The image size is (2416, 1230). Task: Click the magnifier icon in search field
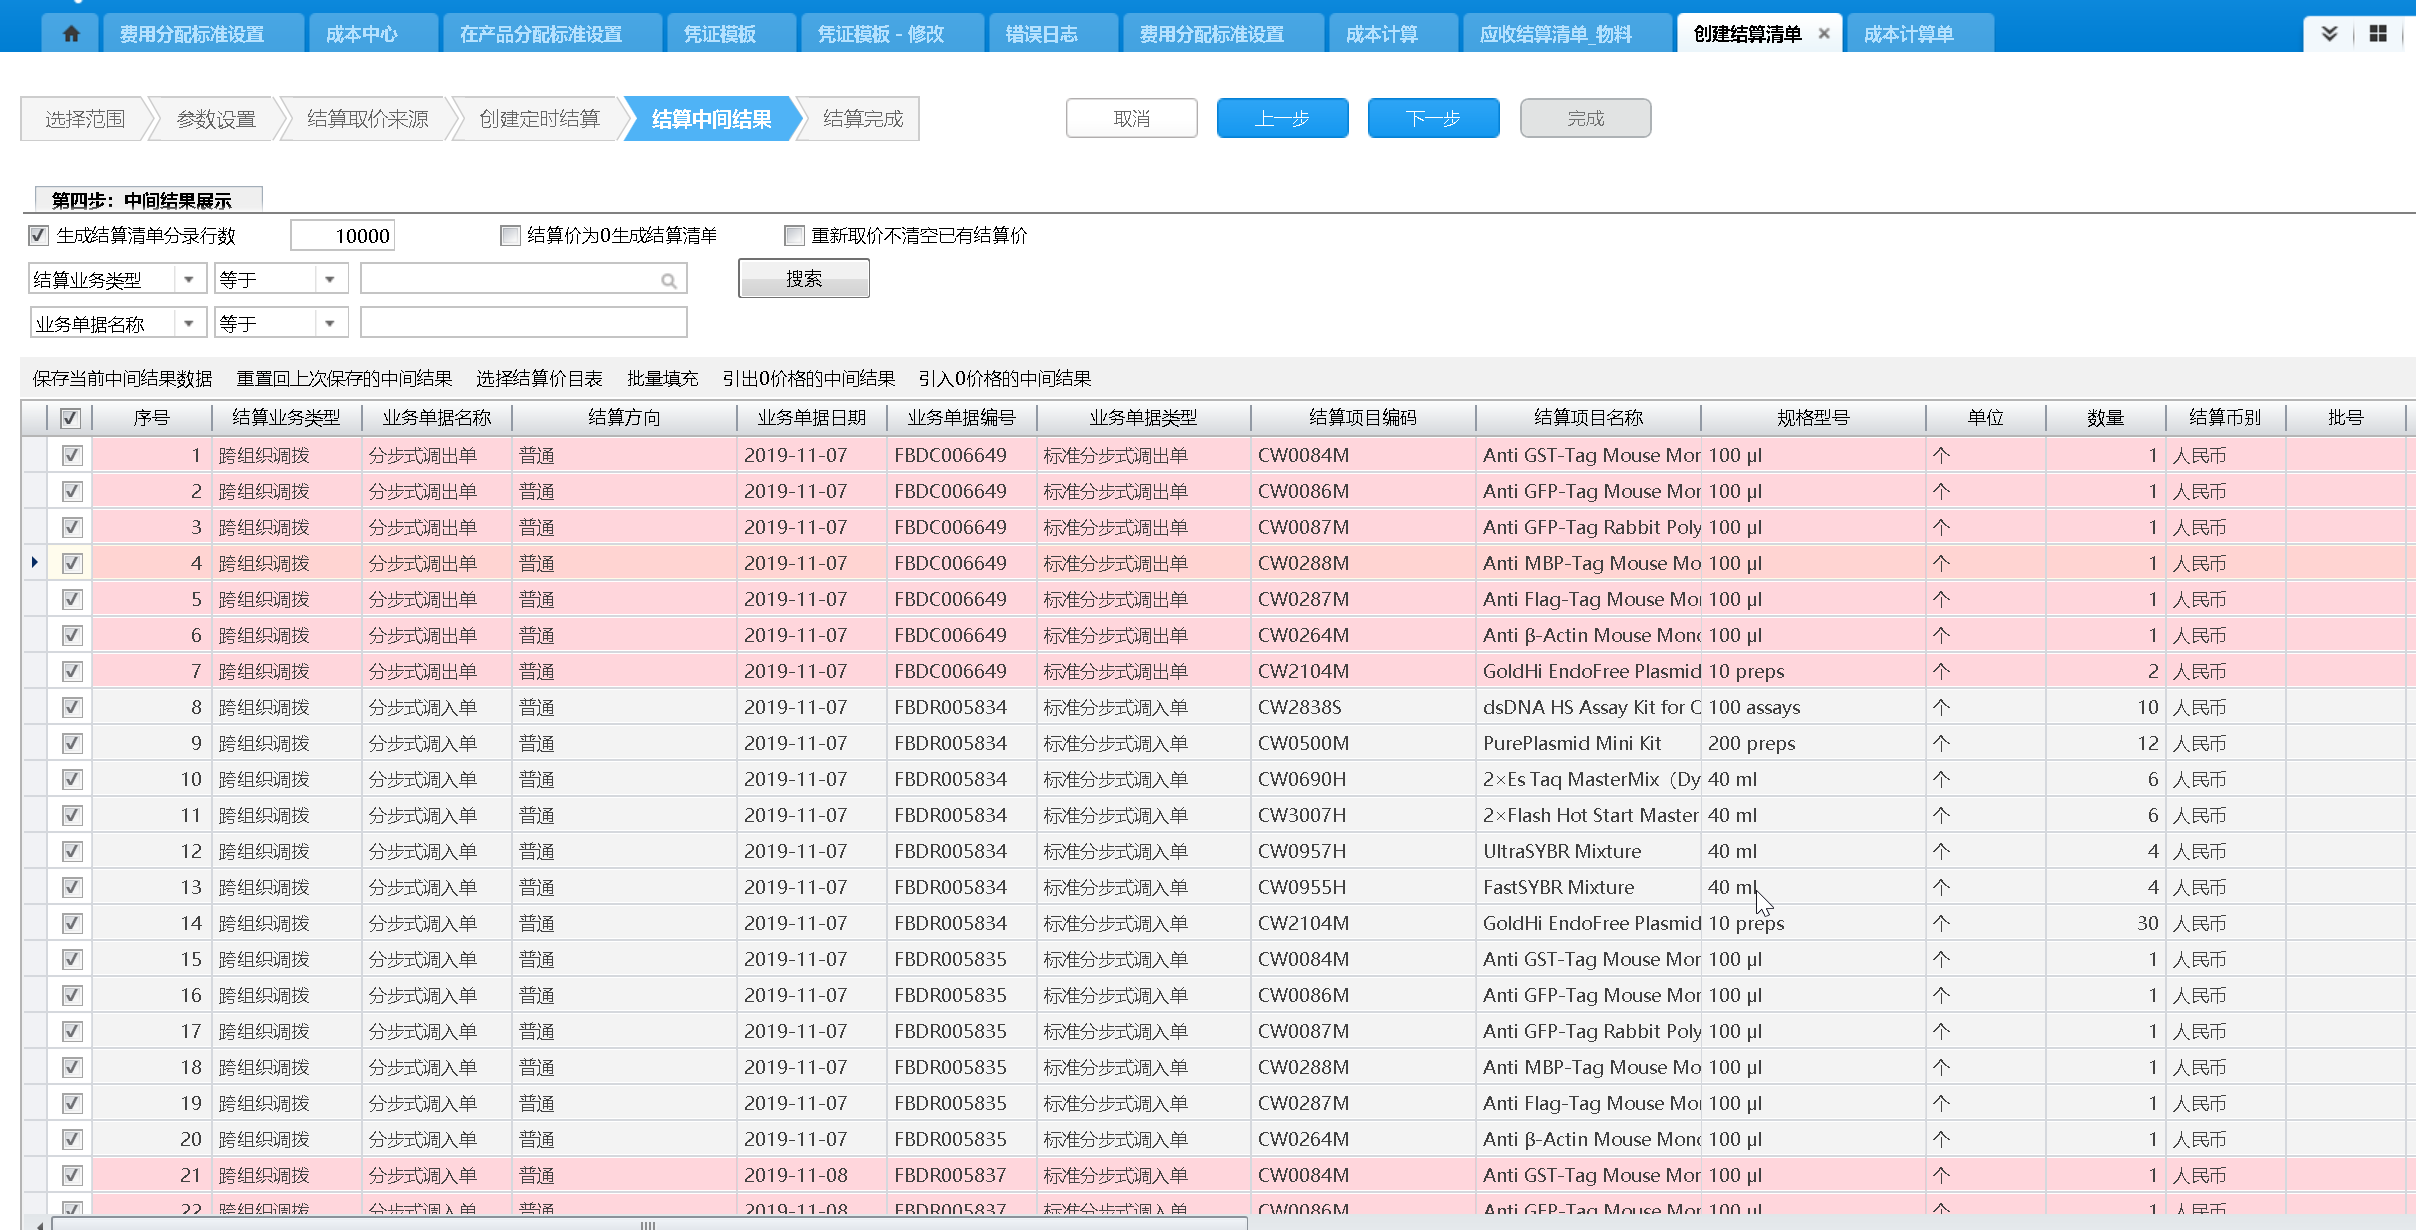(x=669, y=281)
